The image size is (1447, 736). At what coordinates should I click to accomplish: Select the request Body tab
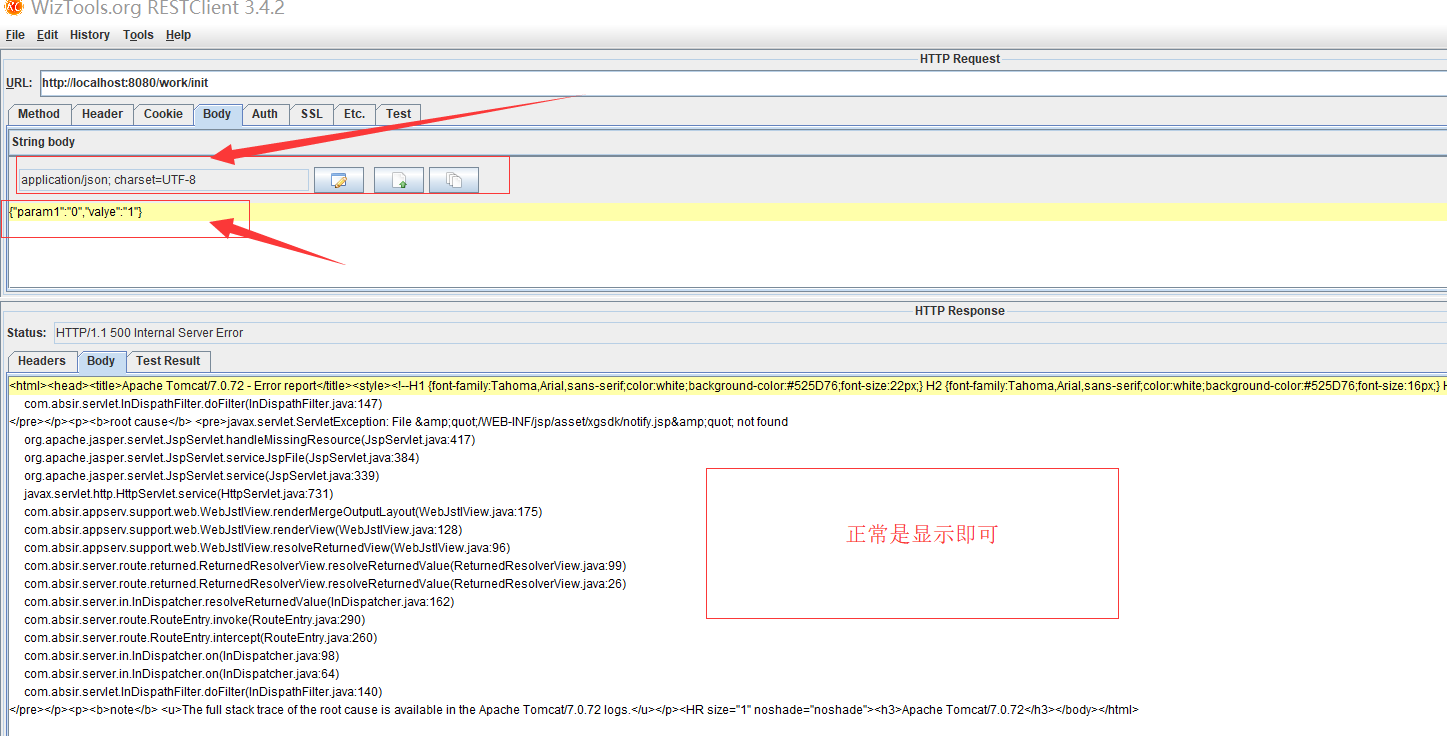point(217,114)
